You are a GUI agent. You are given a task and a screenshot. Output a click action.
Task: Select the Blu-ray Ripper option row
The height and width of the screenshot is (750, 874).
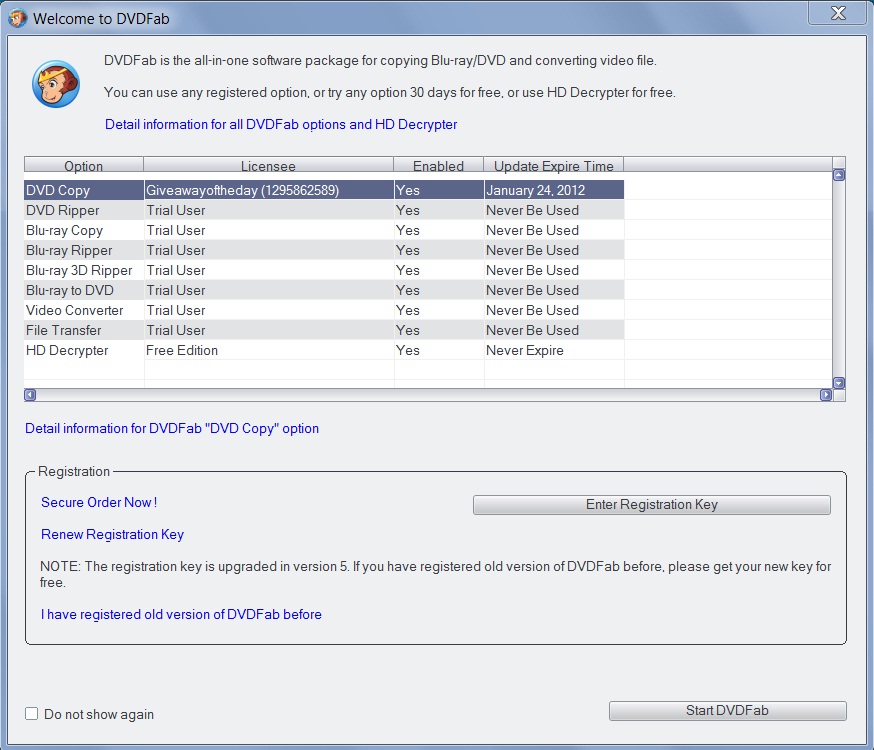point(324,250)
